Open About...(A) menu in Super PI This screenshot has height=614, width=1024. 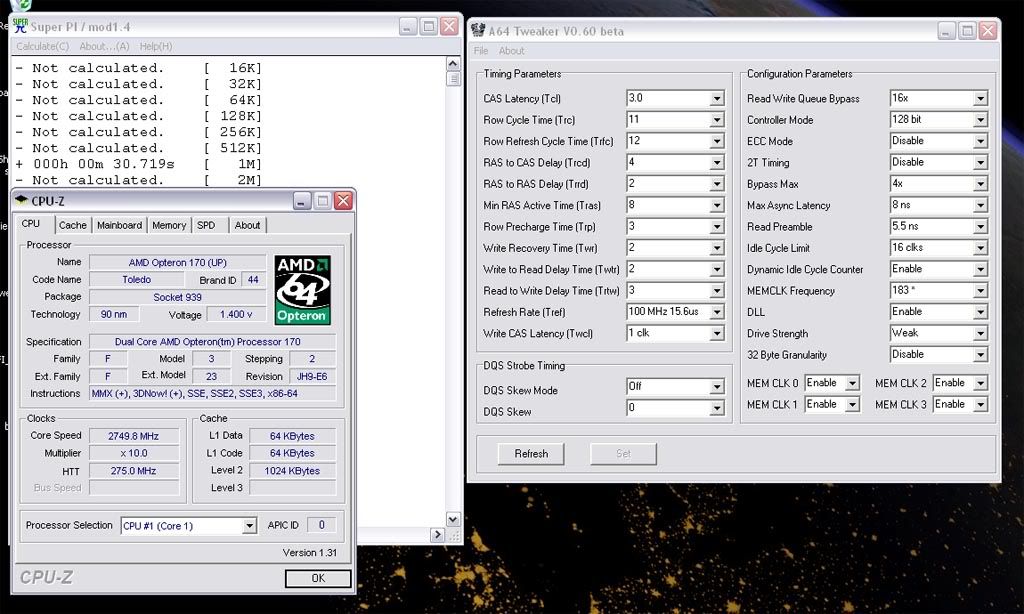point(104,46)
